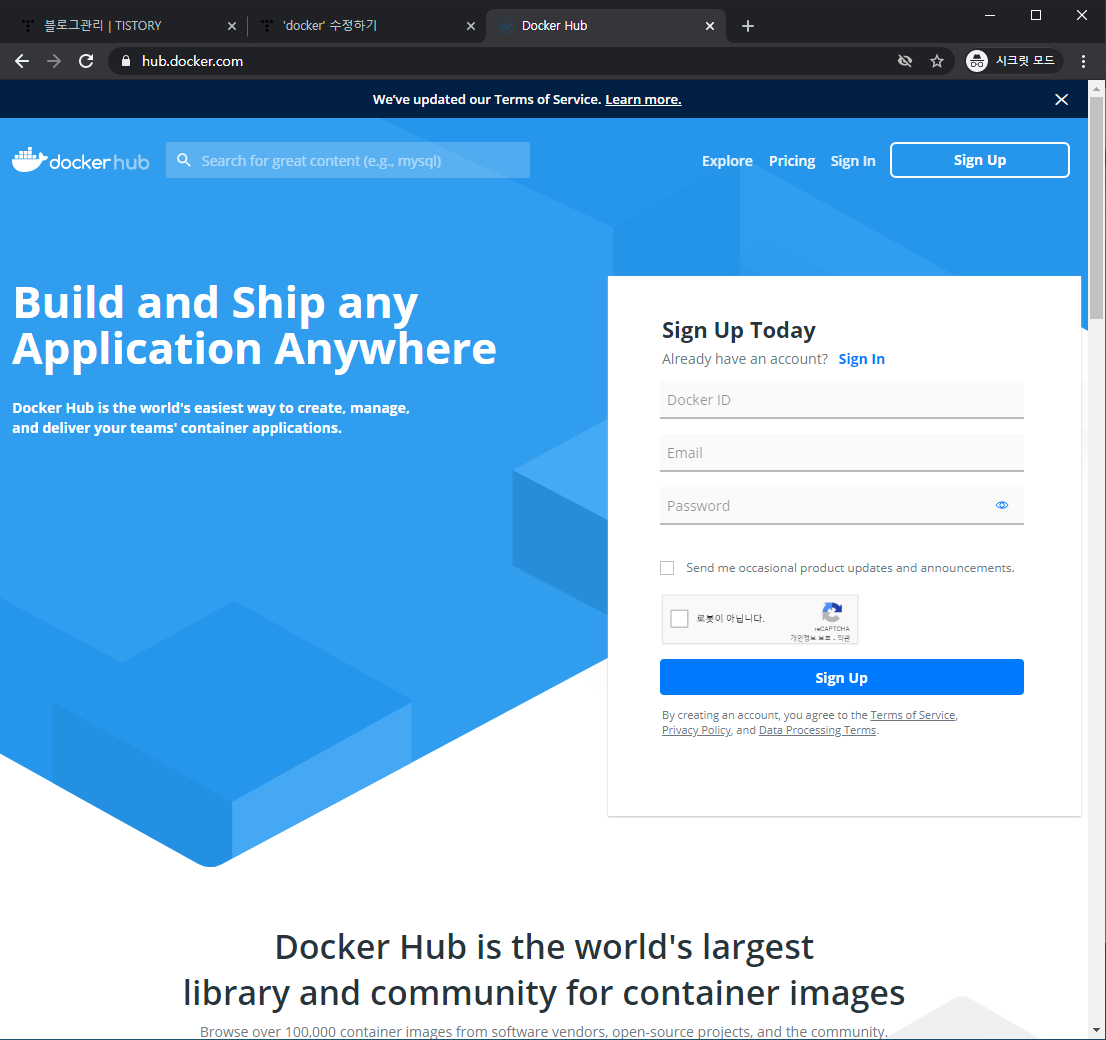Click the docker hub logo

(x=80, y=161)
